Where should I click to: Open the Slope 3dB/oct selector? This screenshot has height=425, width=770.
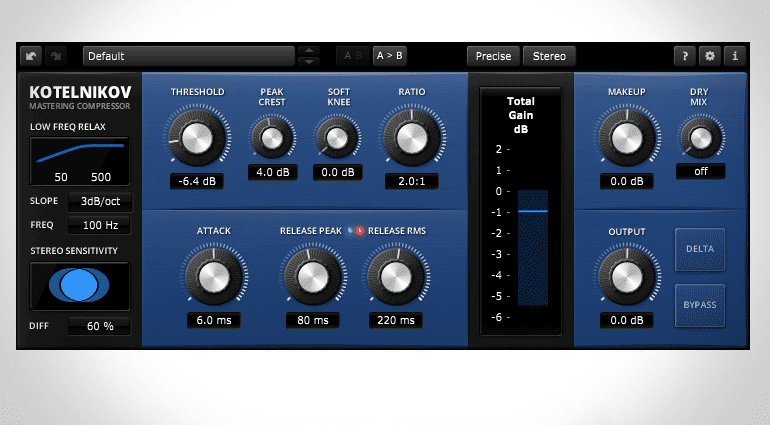coord(100,201)
